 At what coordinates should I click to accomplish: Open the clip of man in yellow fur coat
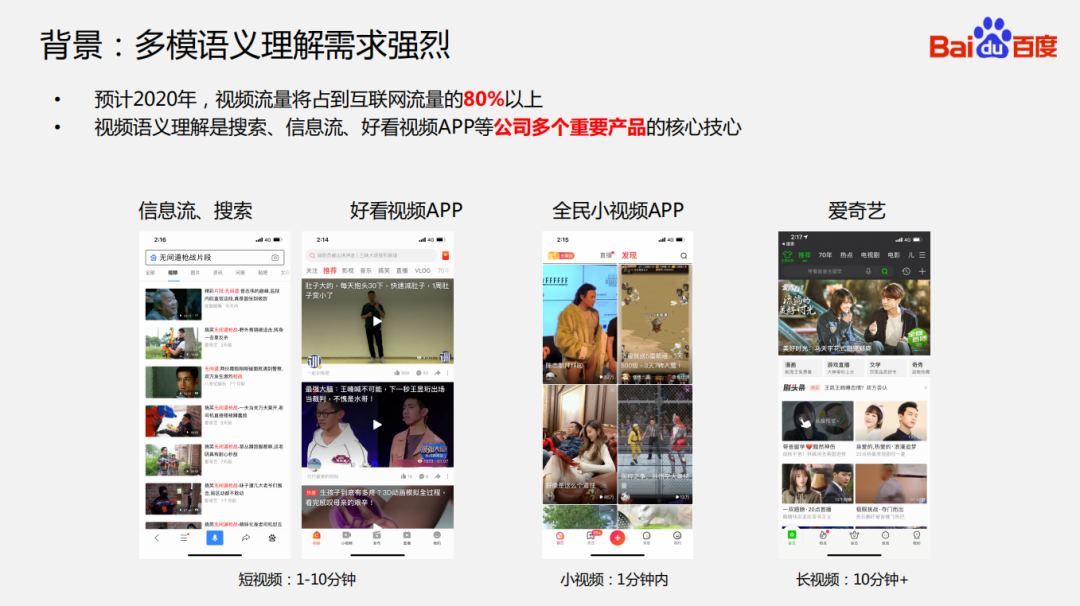(579, 323)
